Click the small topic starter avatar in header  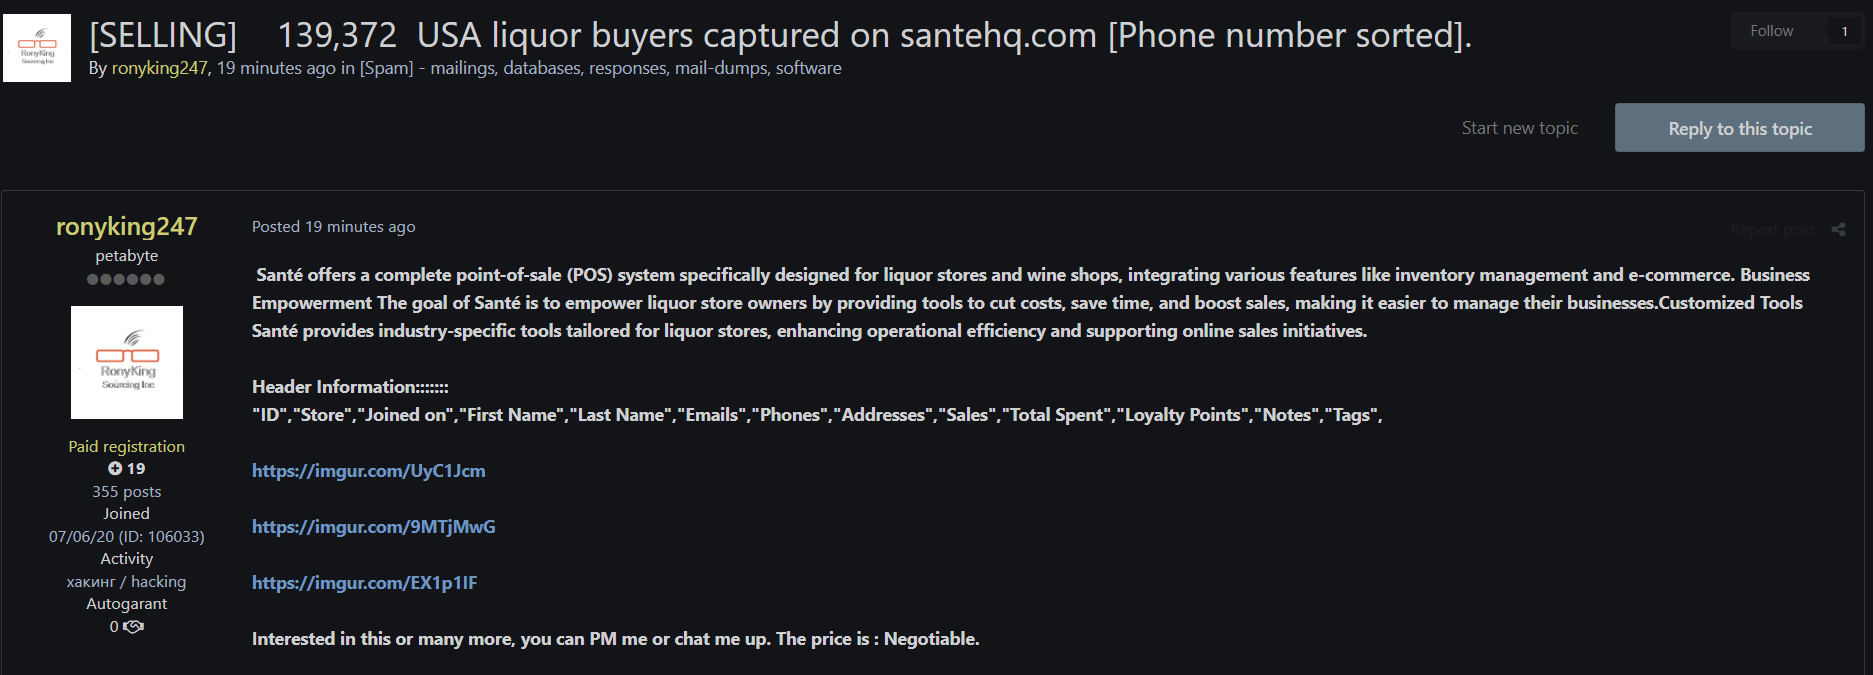pyautogui.click(x=37, y=48)
